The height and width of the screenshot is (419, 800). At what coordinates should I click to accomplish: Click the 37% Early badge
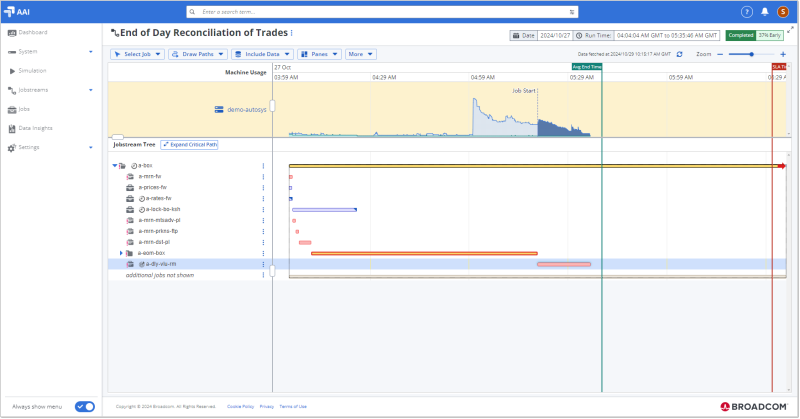769,35
